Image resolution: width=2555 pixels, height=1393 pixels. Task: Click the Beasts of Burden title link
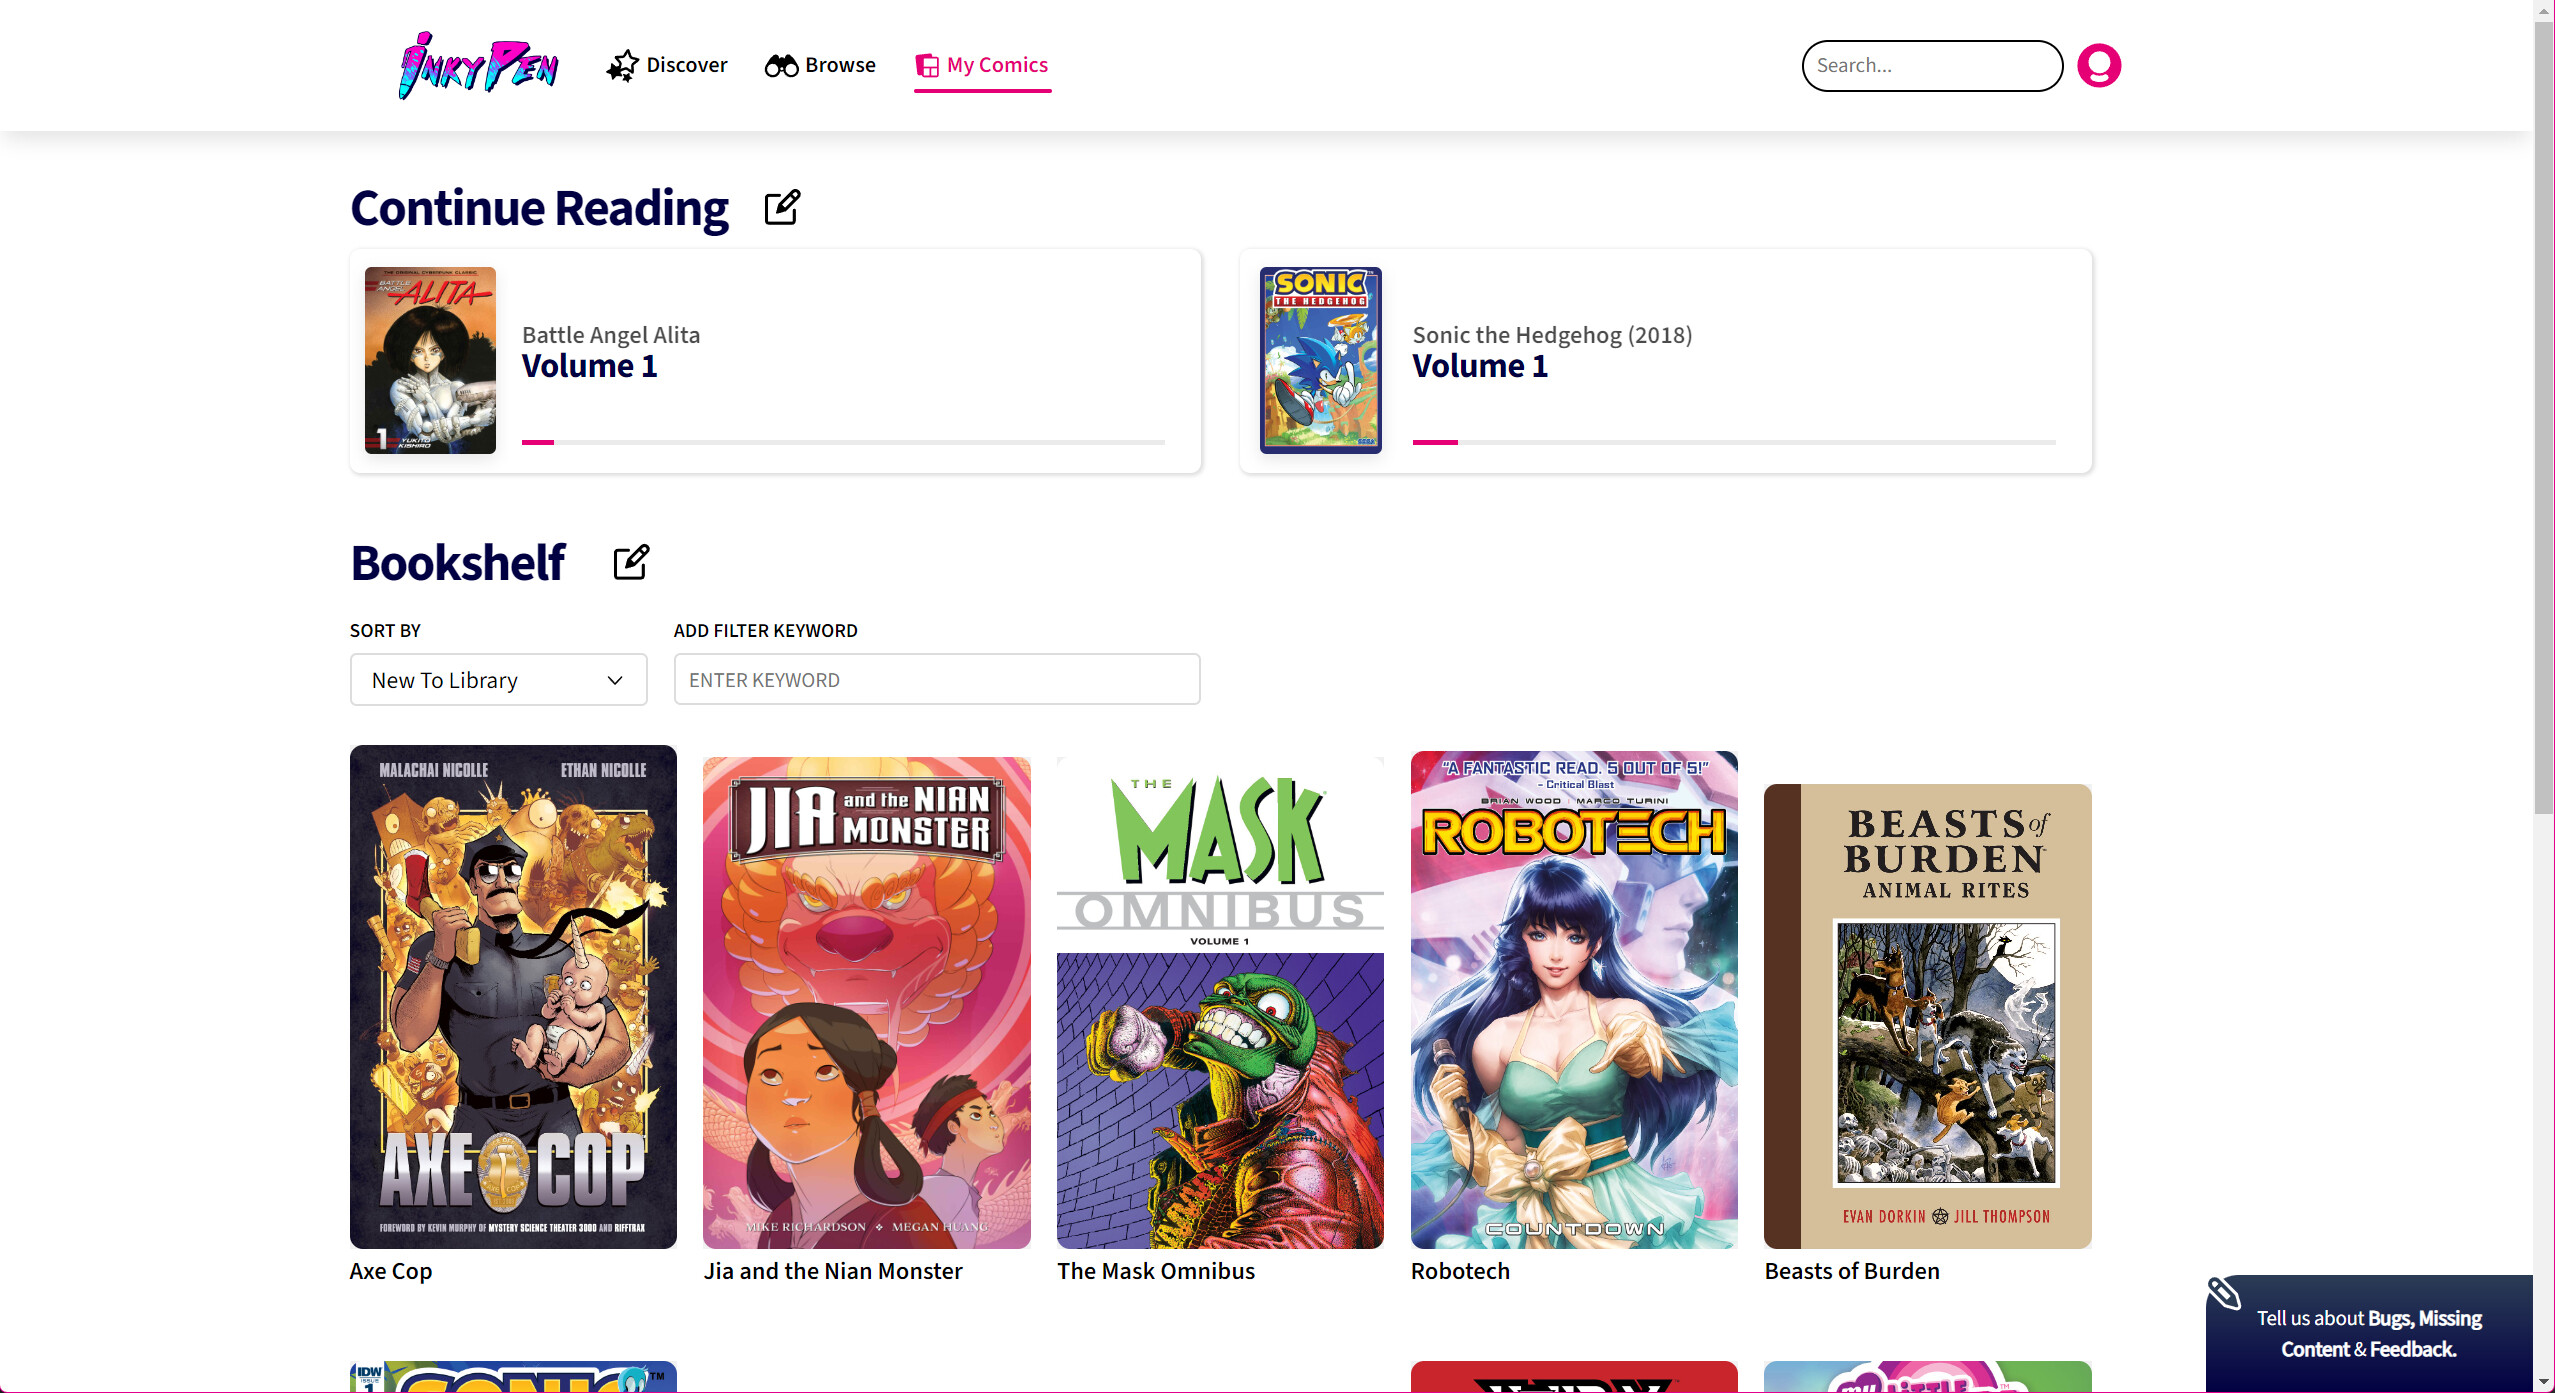1852,1271
